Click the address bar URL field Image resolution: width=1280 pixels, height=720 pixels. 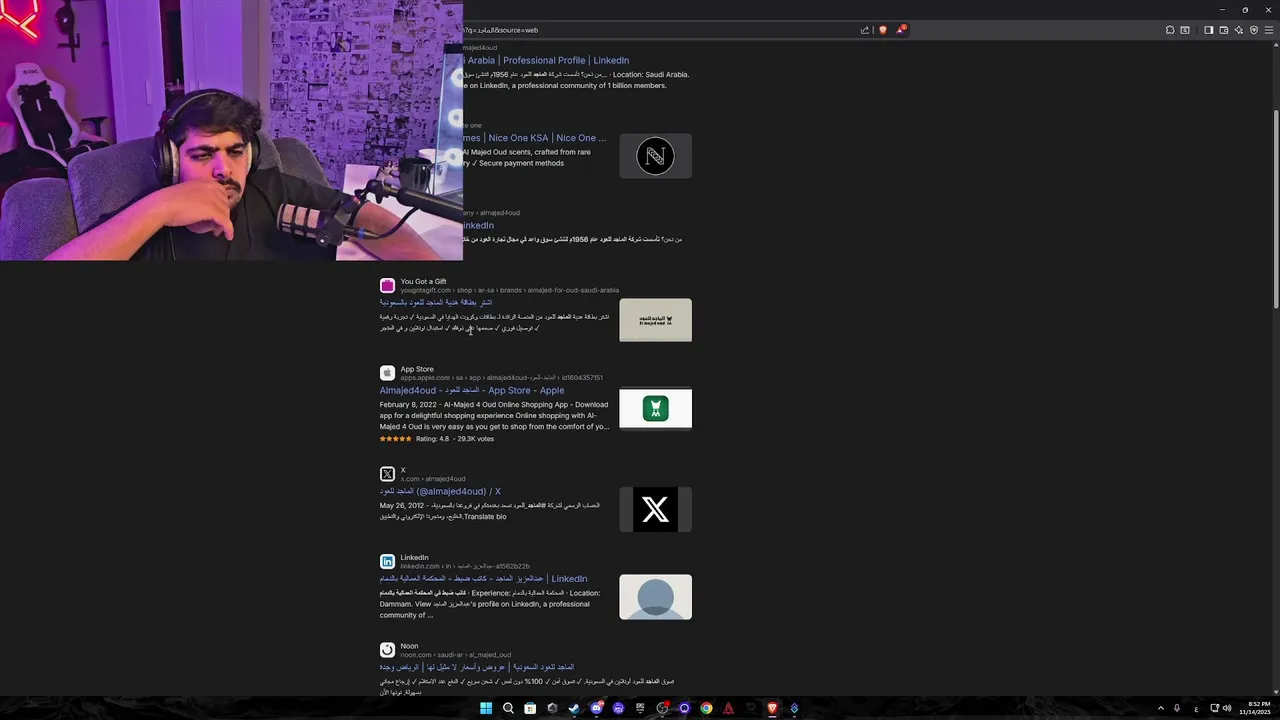point(660,30)
